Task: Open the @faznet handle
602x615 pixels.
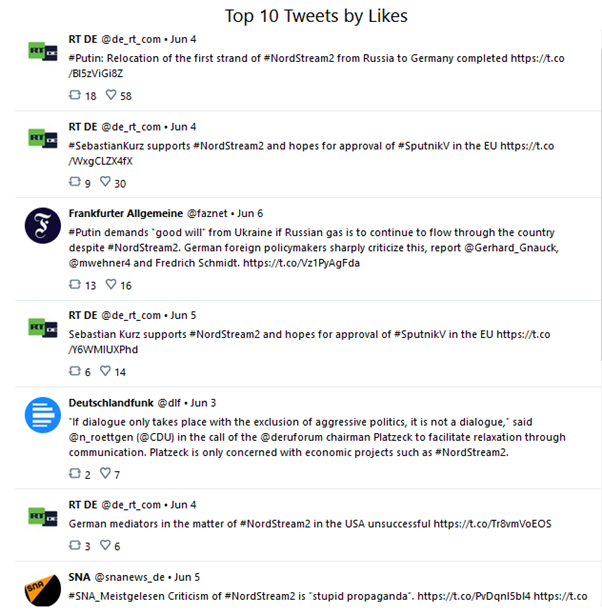Action: 207,213
